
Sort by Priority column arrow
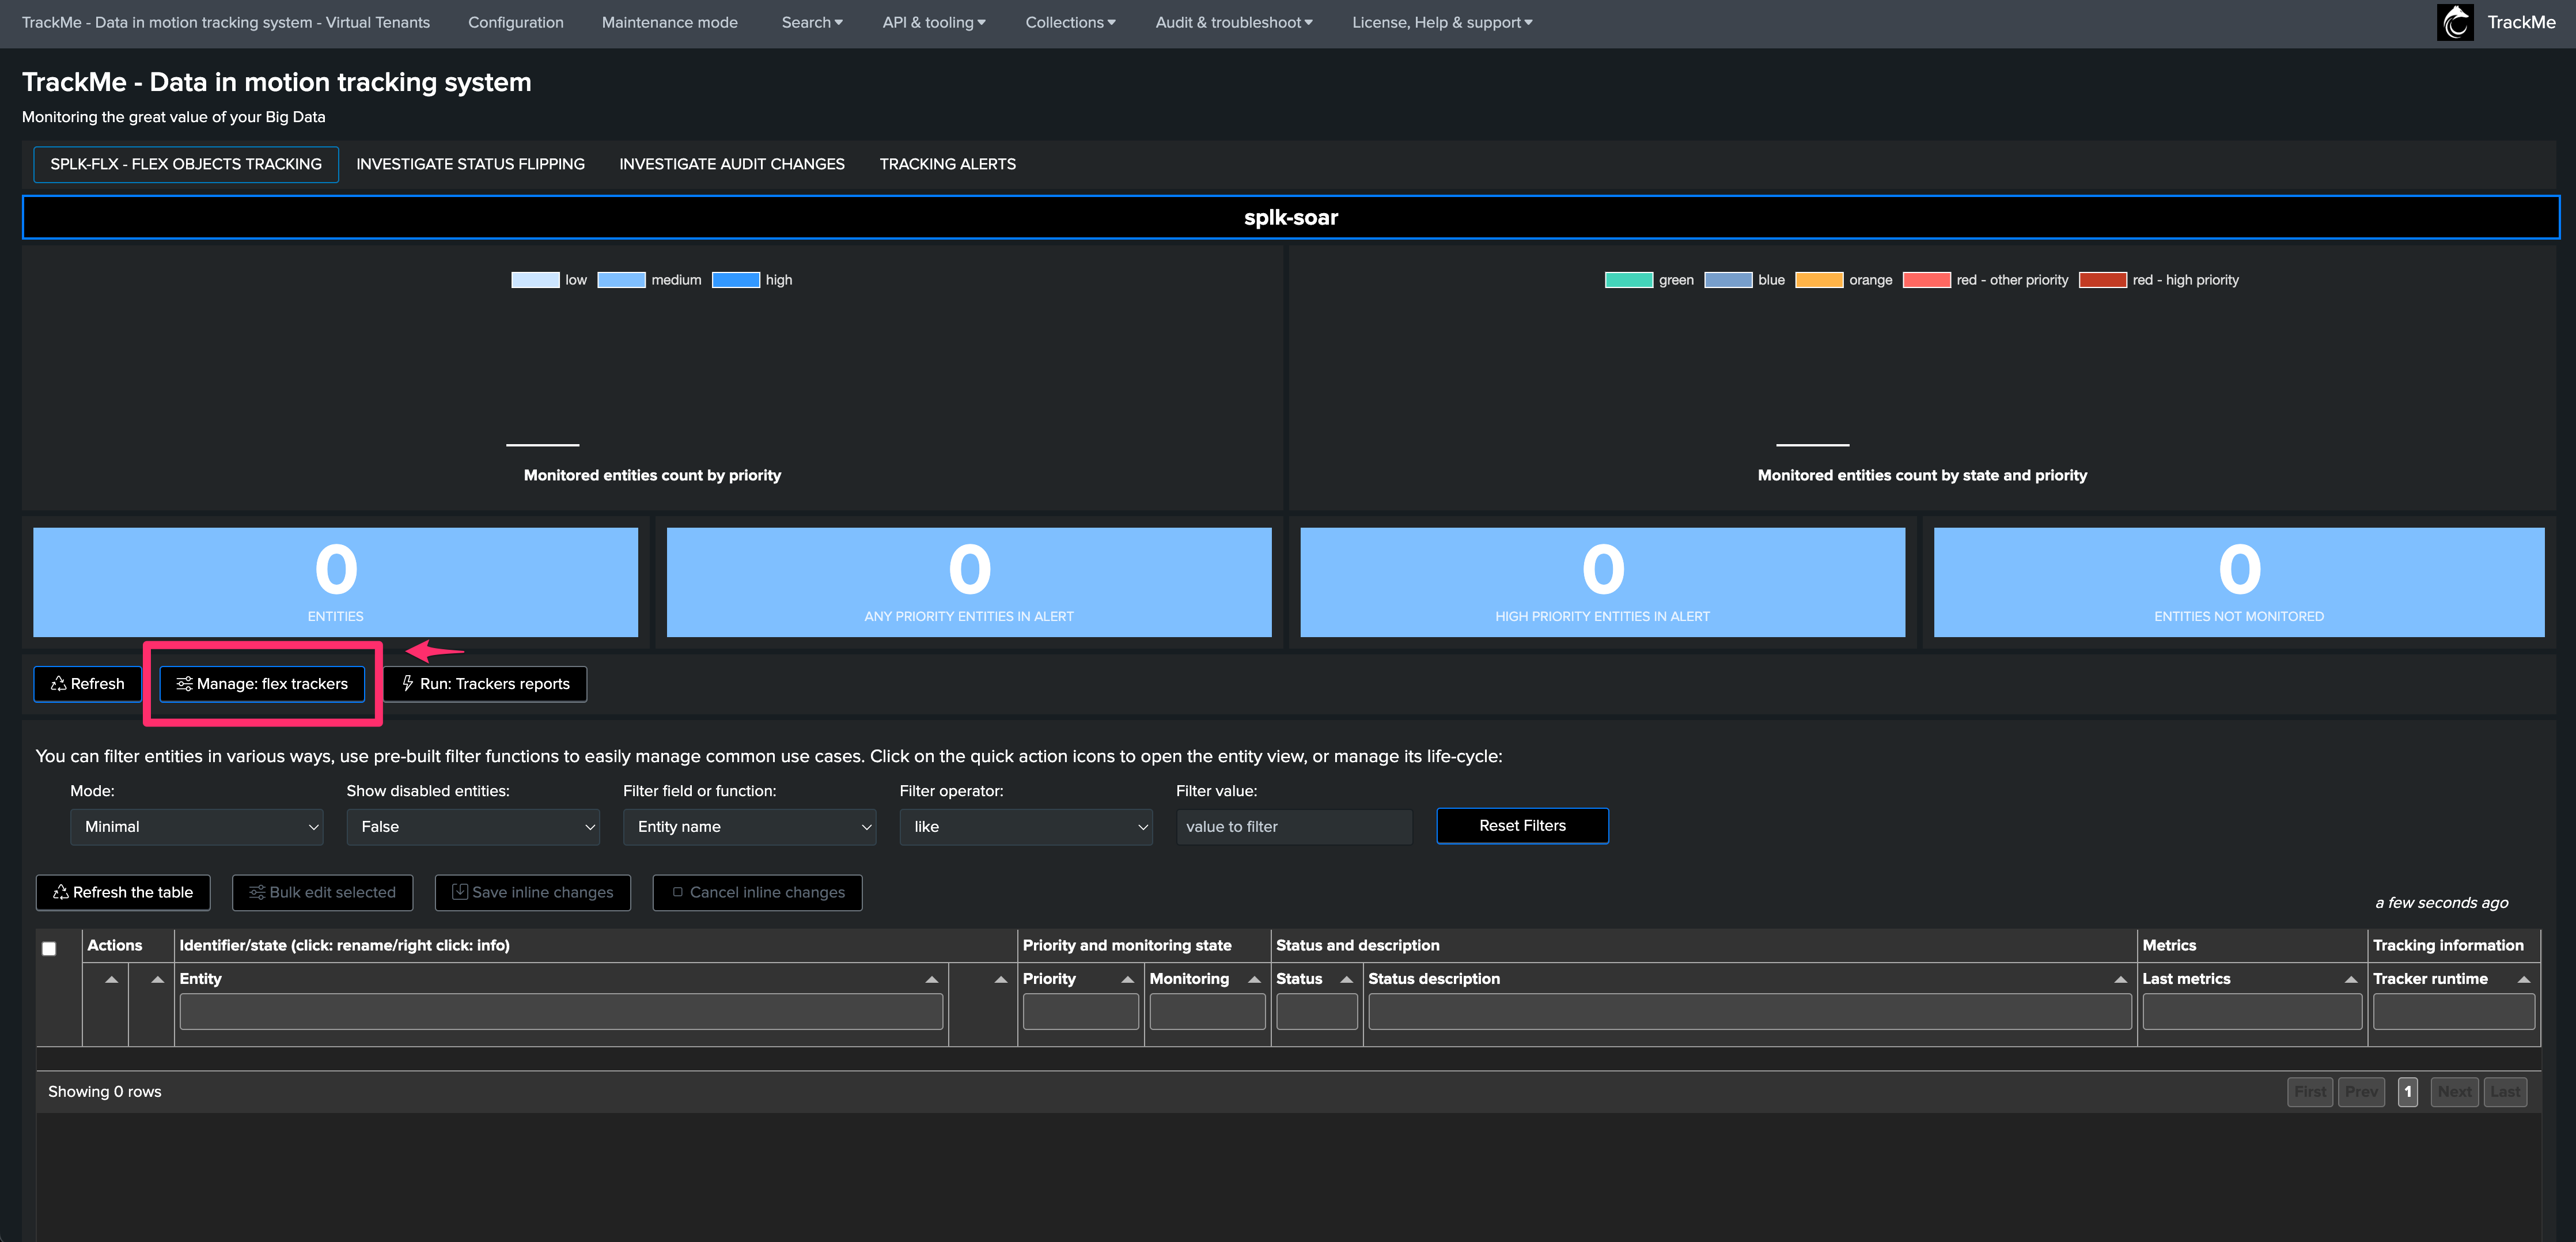pyautogui.click(x=1127, y=979)
